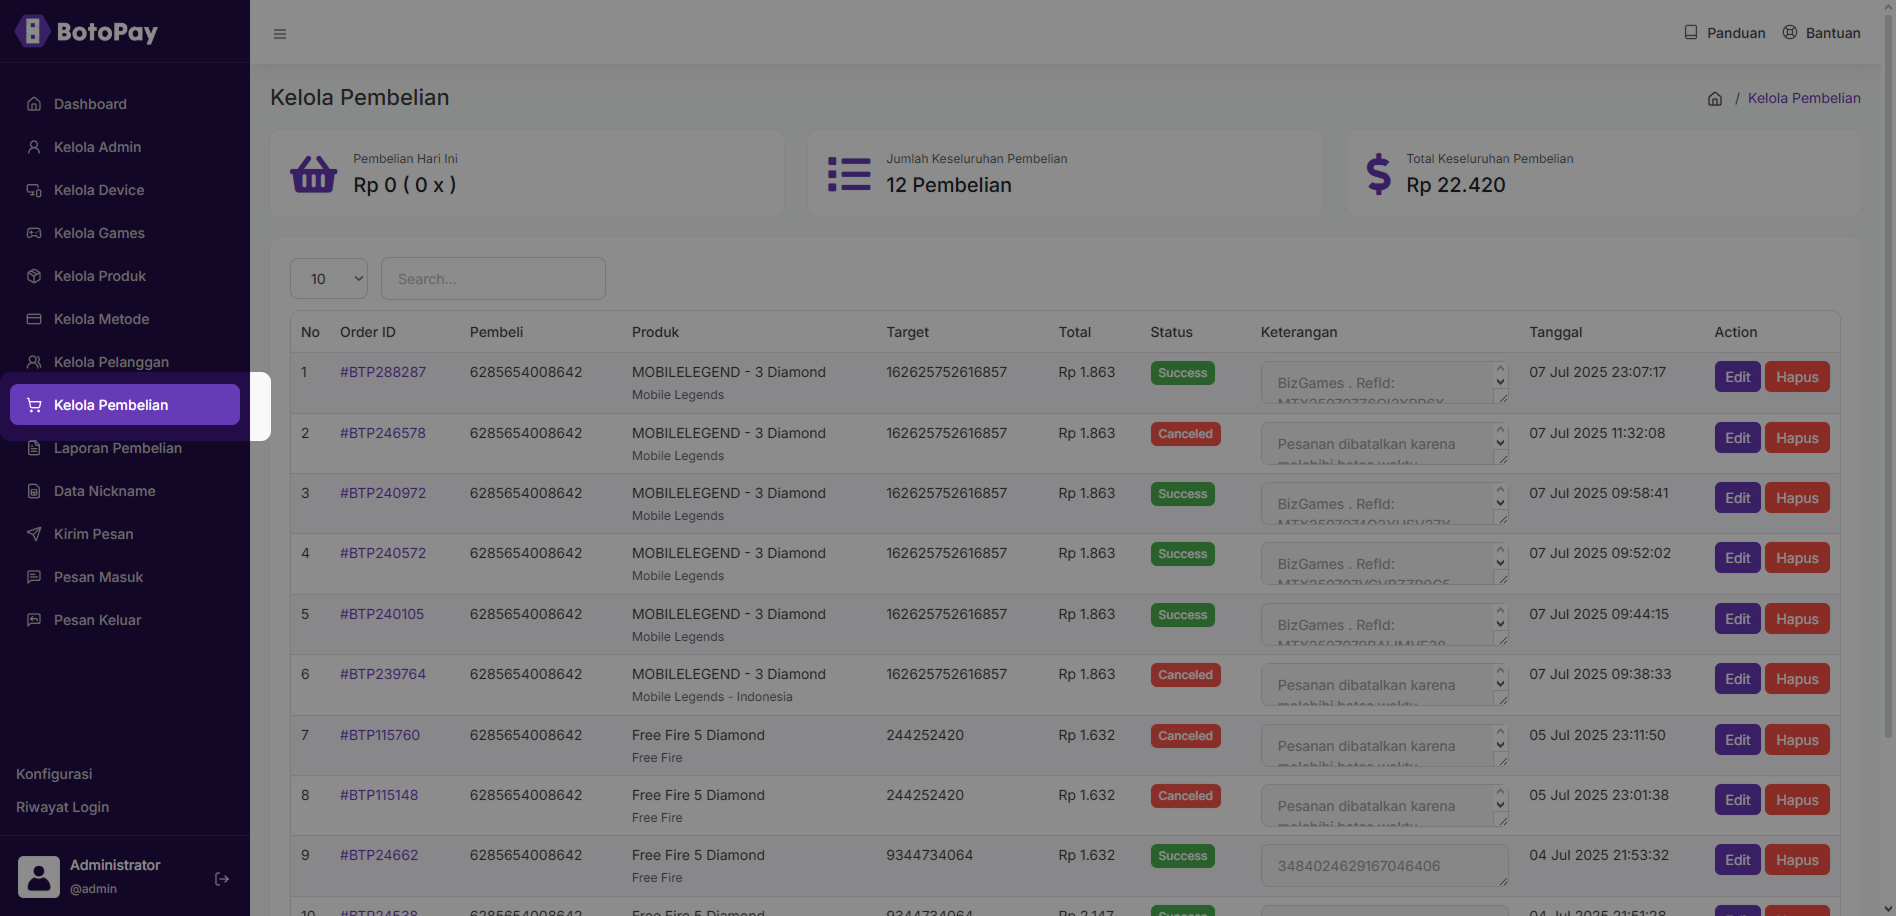This screenshot has height=916, width=1896.
Task: Click the Kelola Metode card icon
Action: pos(34,319)
